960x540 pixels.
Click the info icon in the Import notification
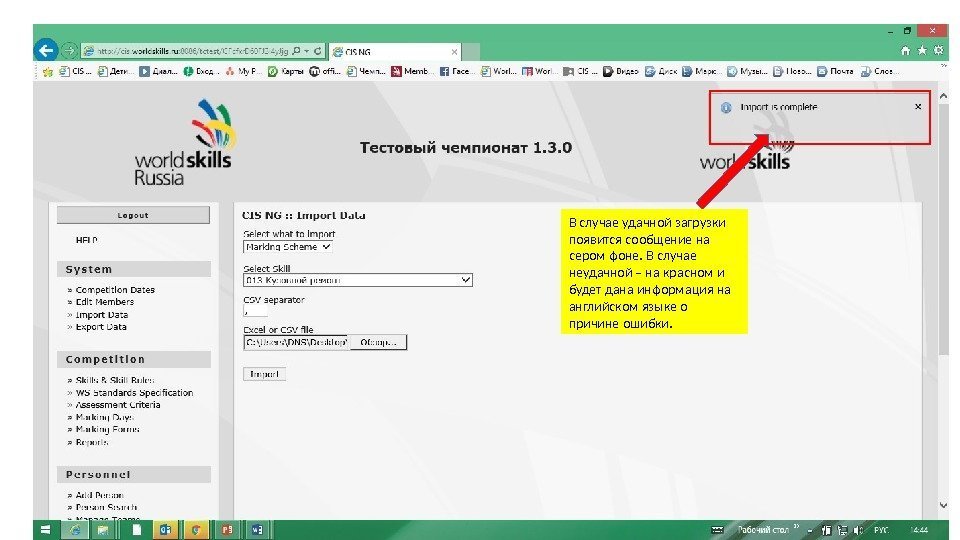pos(726,108)
